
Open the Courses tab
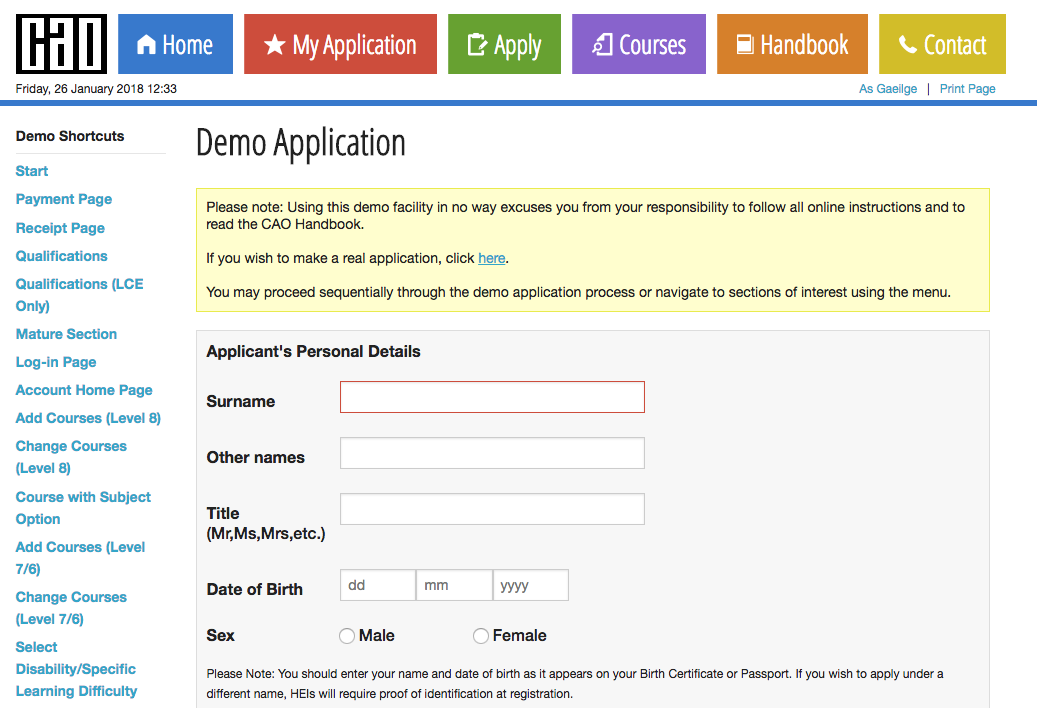click(x=639, y=44)
